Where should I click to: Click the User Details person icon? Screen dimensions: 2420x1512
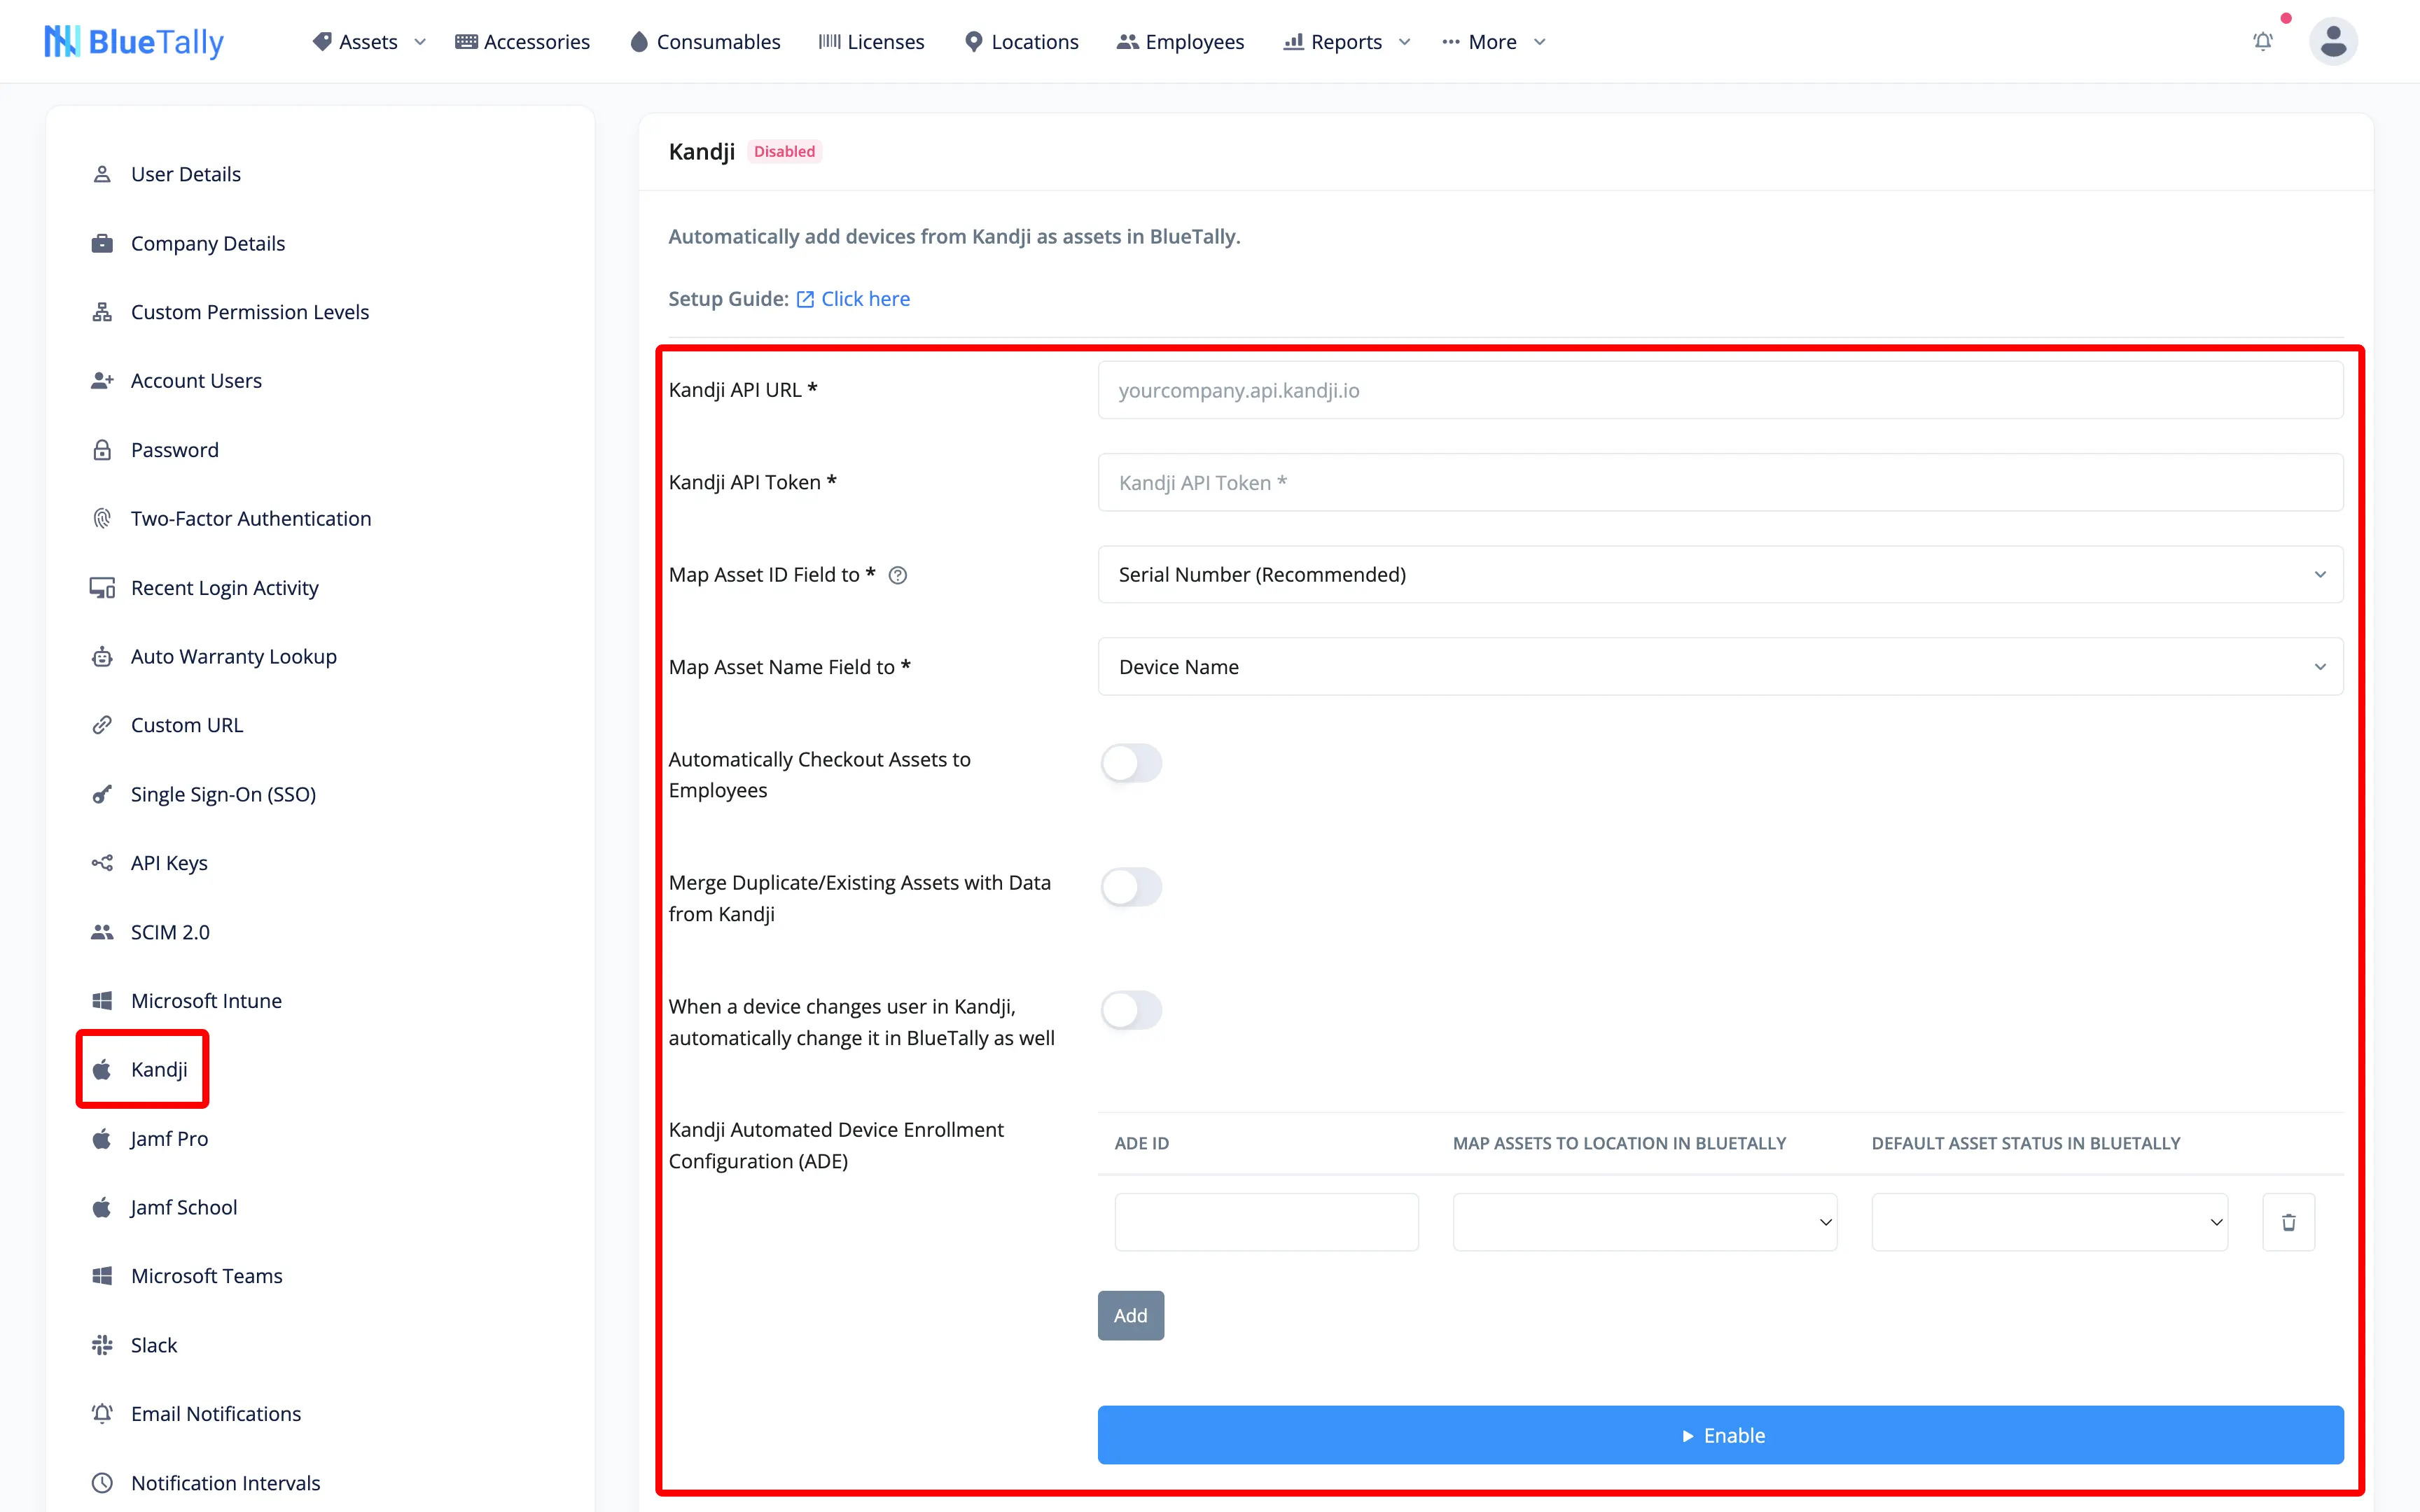coord(102,174)
